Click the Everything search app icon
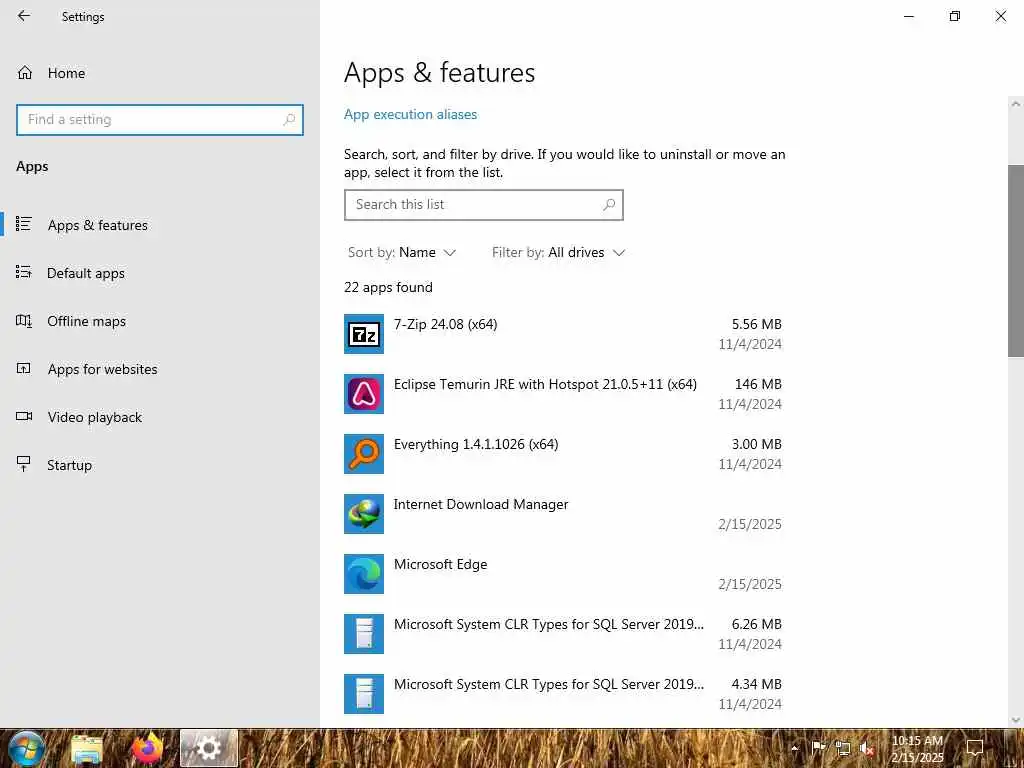This screenshot has height=768, width=1024. pos(364,454)
